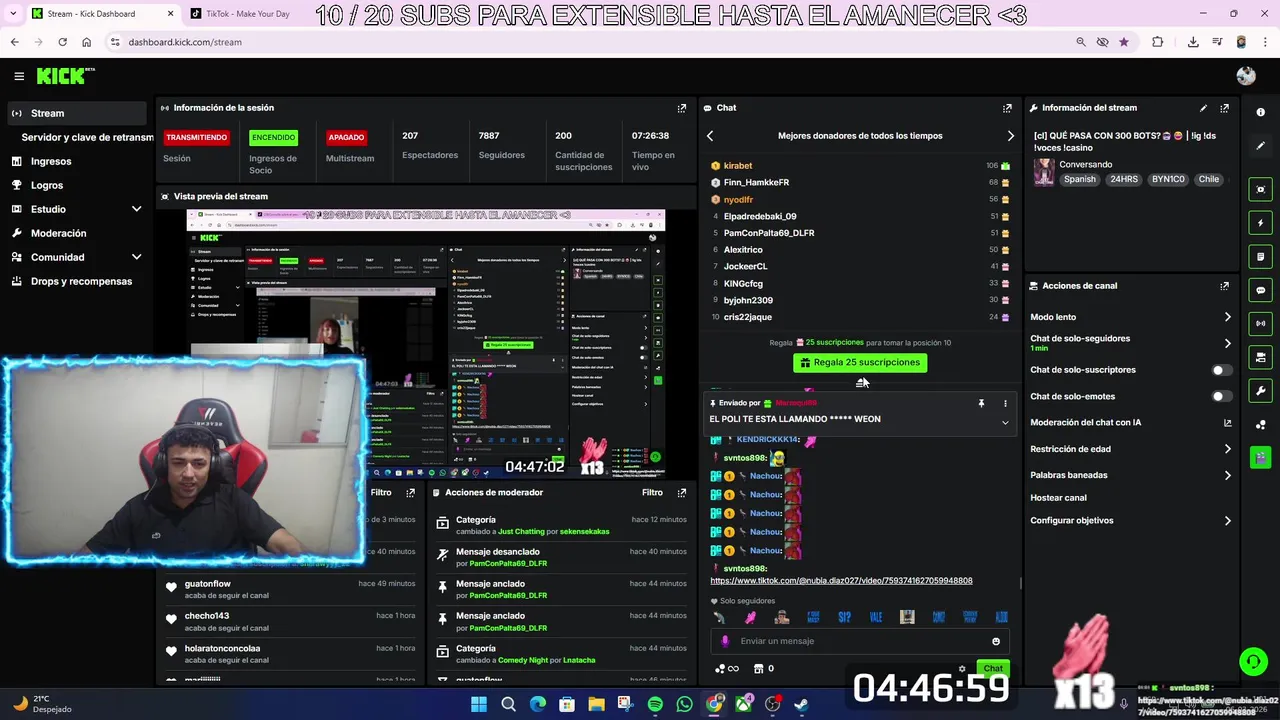1280x720 pixels.
Task: Expand the Estudio sidebar section
Action: (x=136, y=209)
